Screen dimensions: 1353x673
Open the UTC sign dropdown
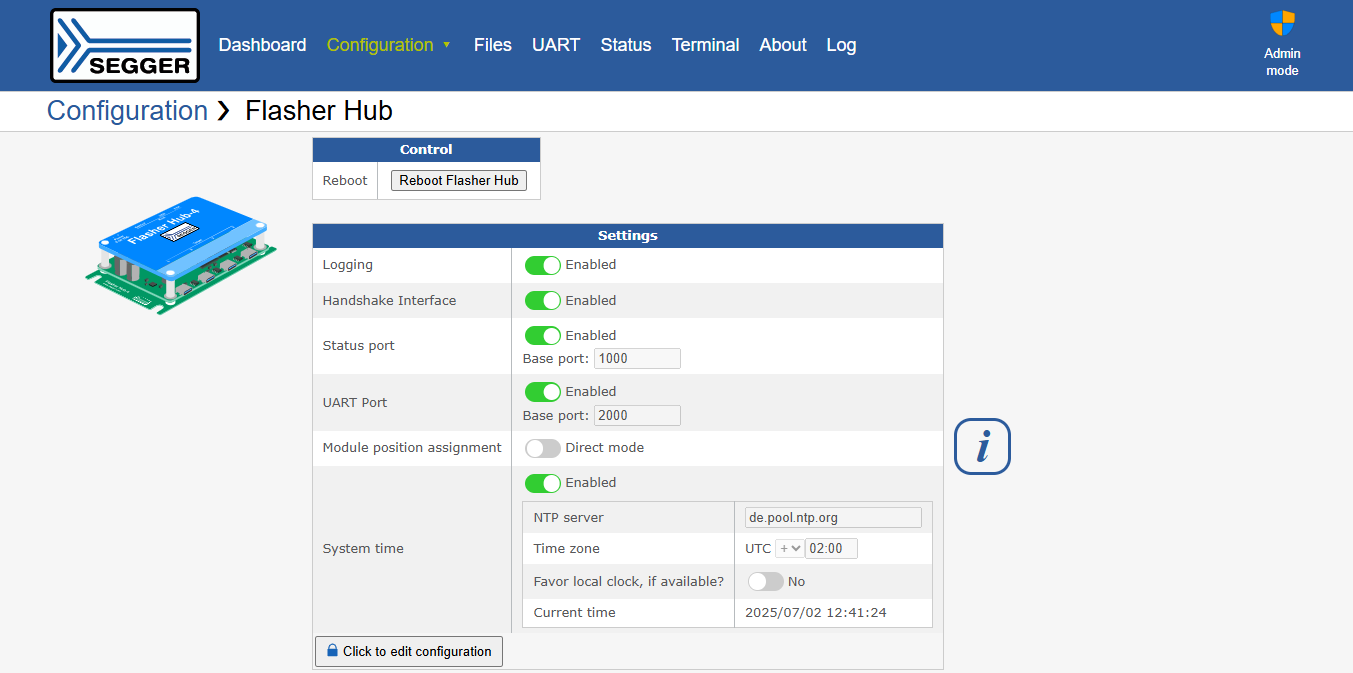pyautogui.click(x=789, y=548)
